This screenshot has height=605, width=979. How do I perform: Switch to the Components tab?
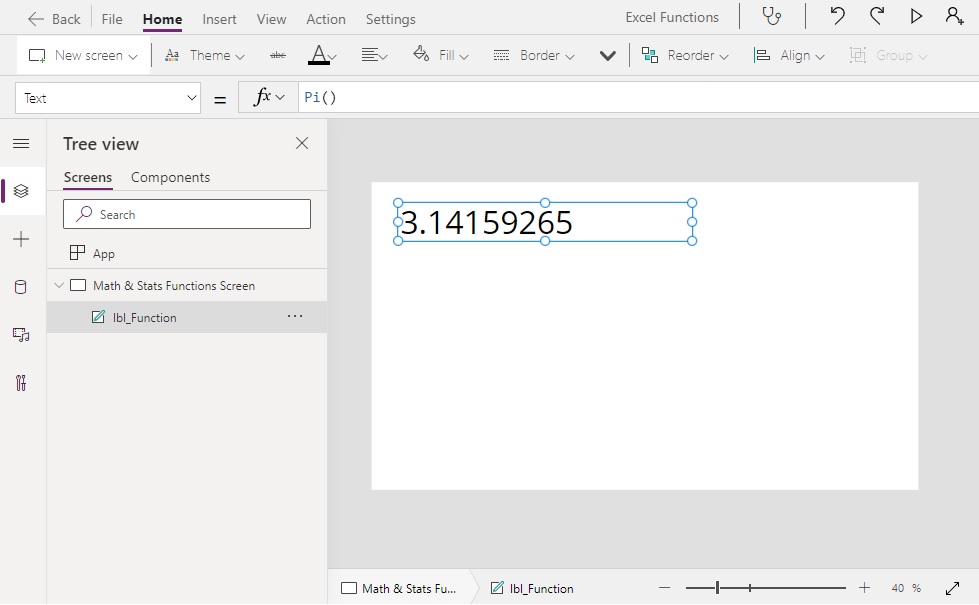(170, 177)
